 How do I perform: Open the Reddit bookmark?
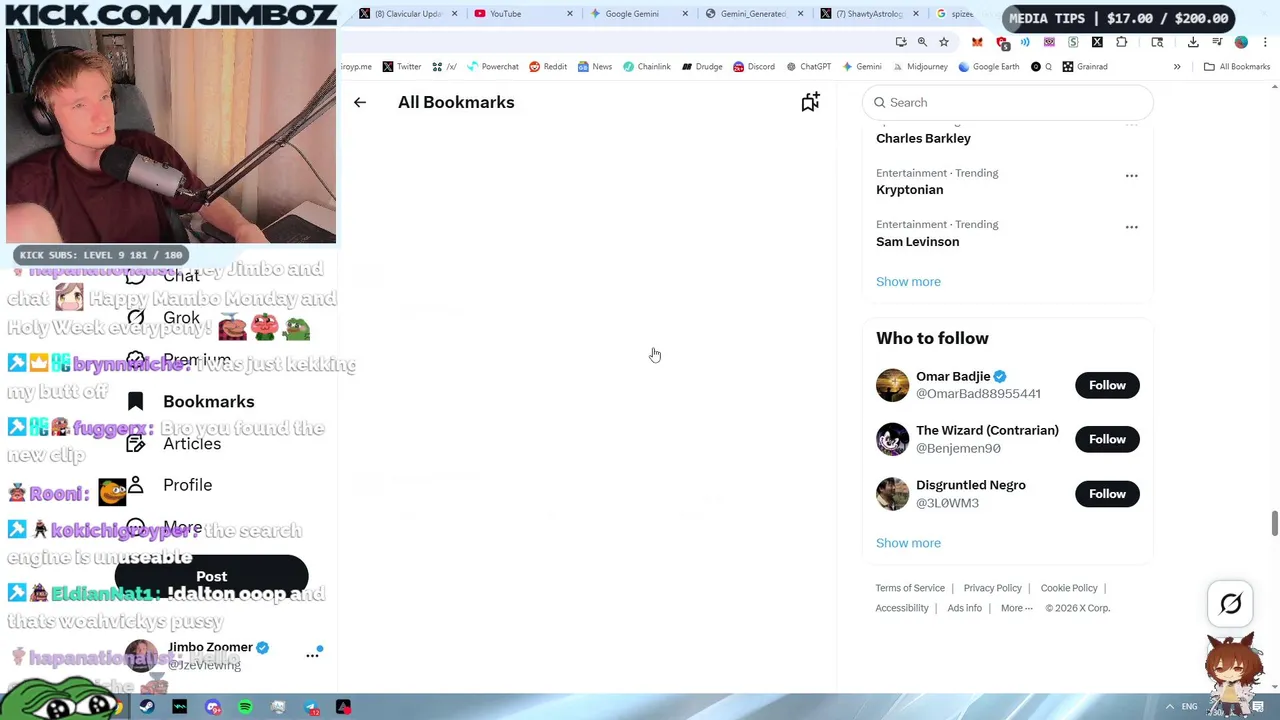click(x=548, y=67)
